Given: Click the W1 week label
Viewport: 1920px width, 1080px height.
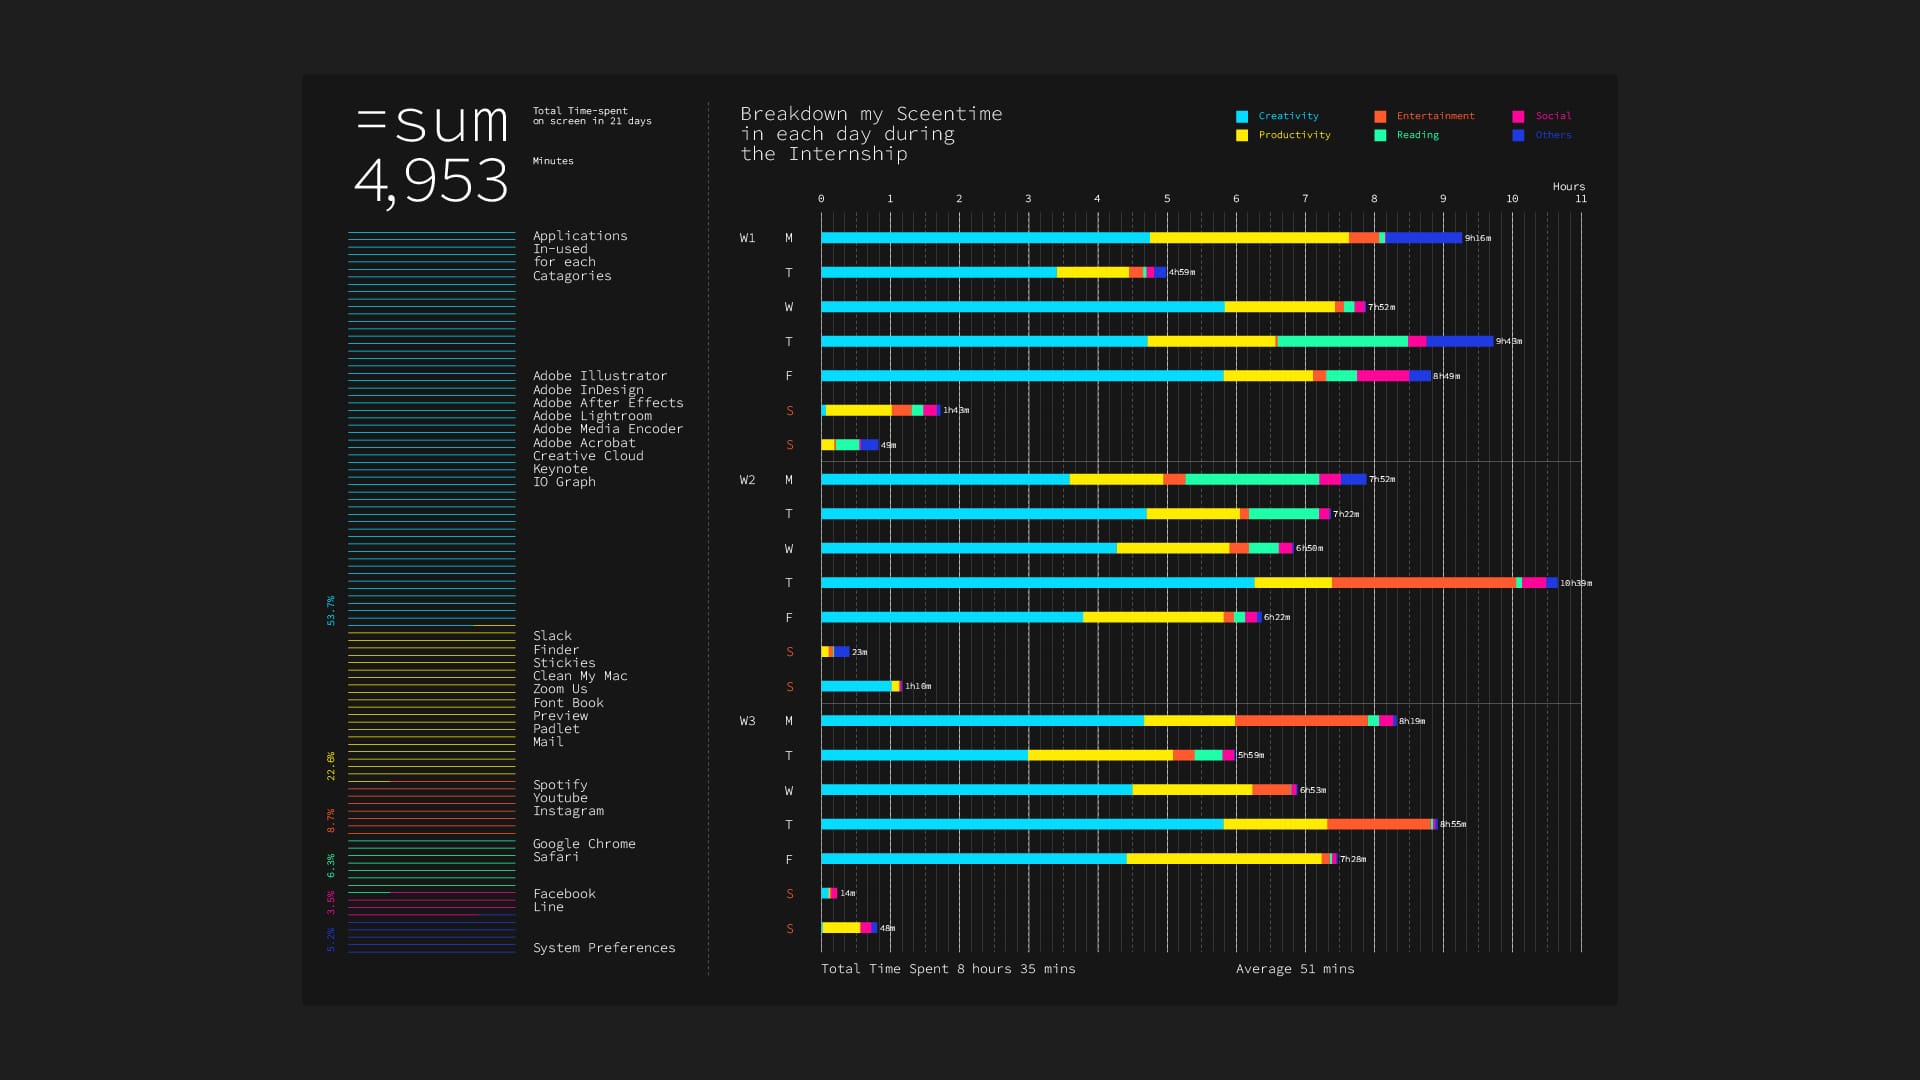Looking at the screenshot, I should 747,238.
